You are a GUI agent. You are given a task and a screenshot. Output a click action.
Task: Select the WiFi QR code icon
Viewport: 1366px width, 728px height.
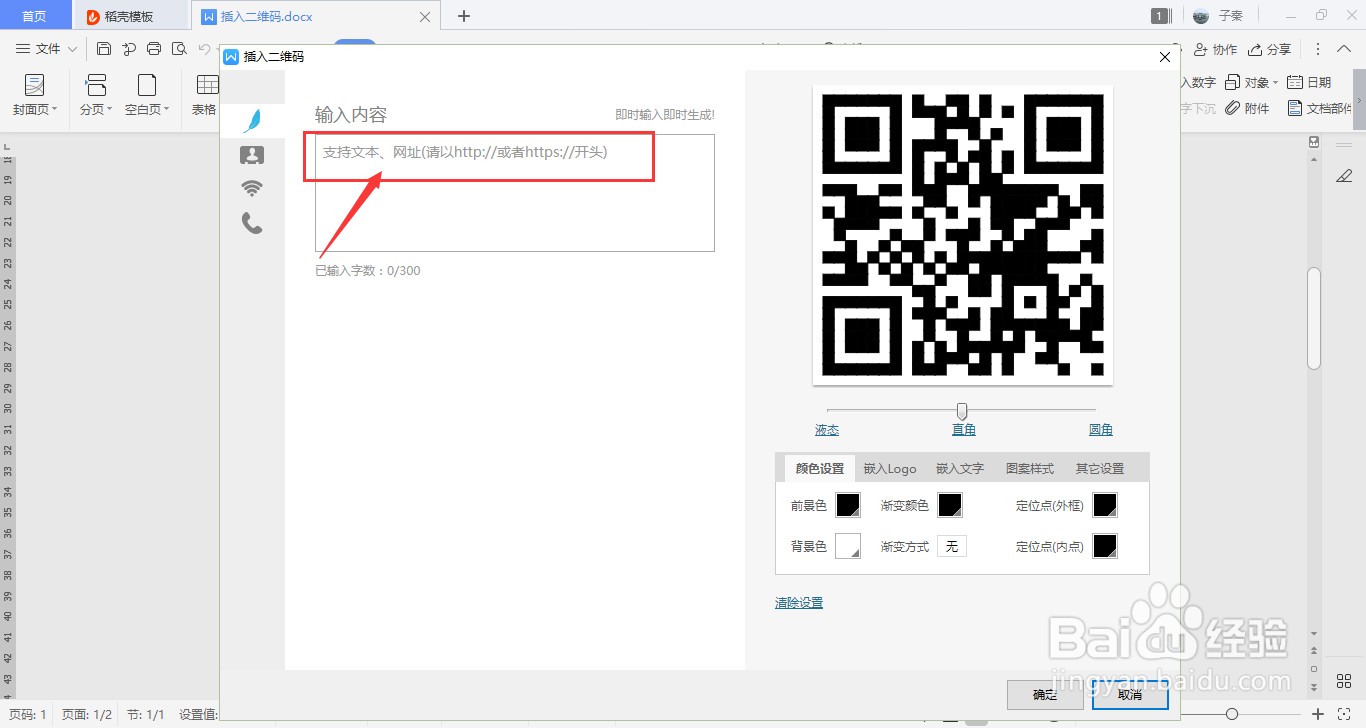pos(252,188)
